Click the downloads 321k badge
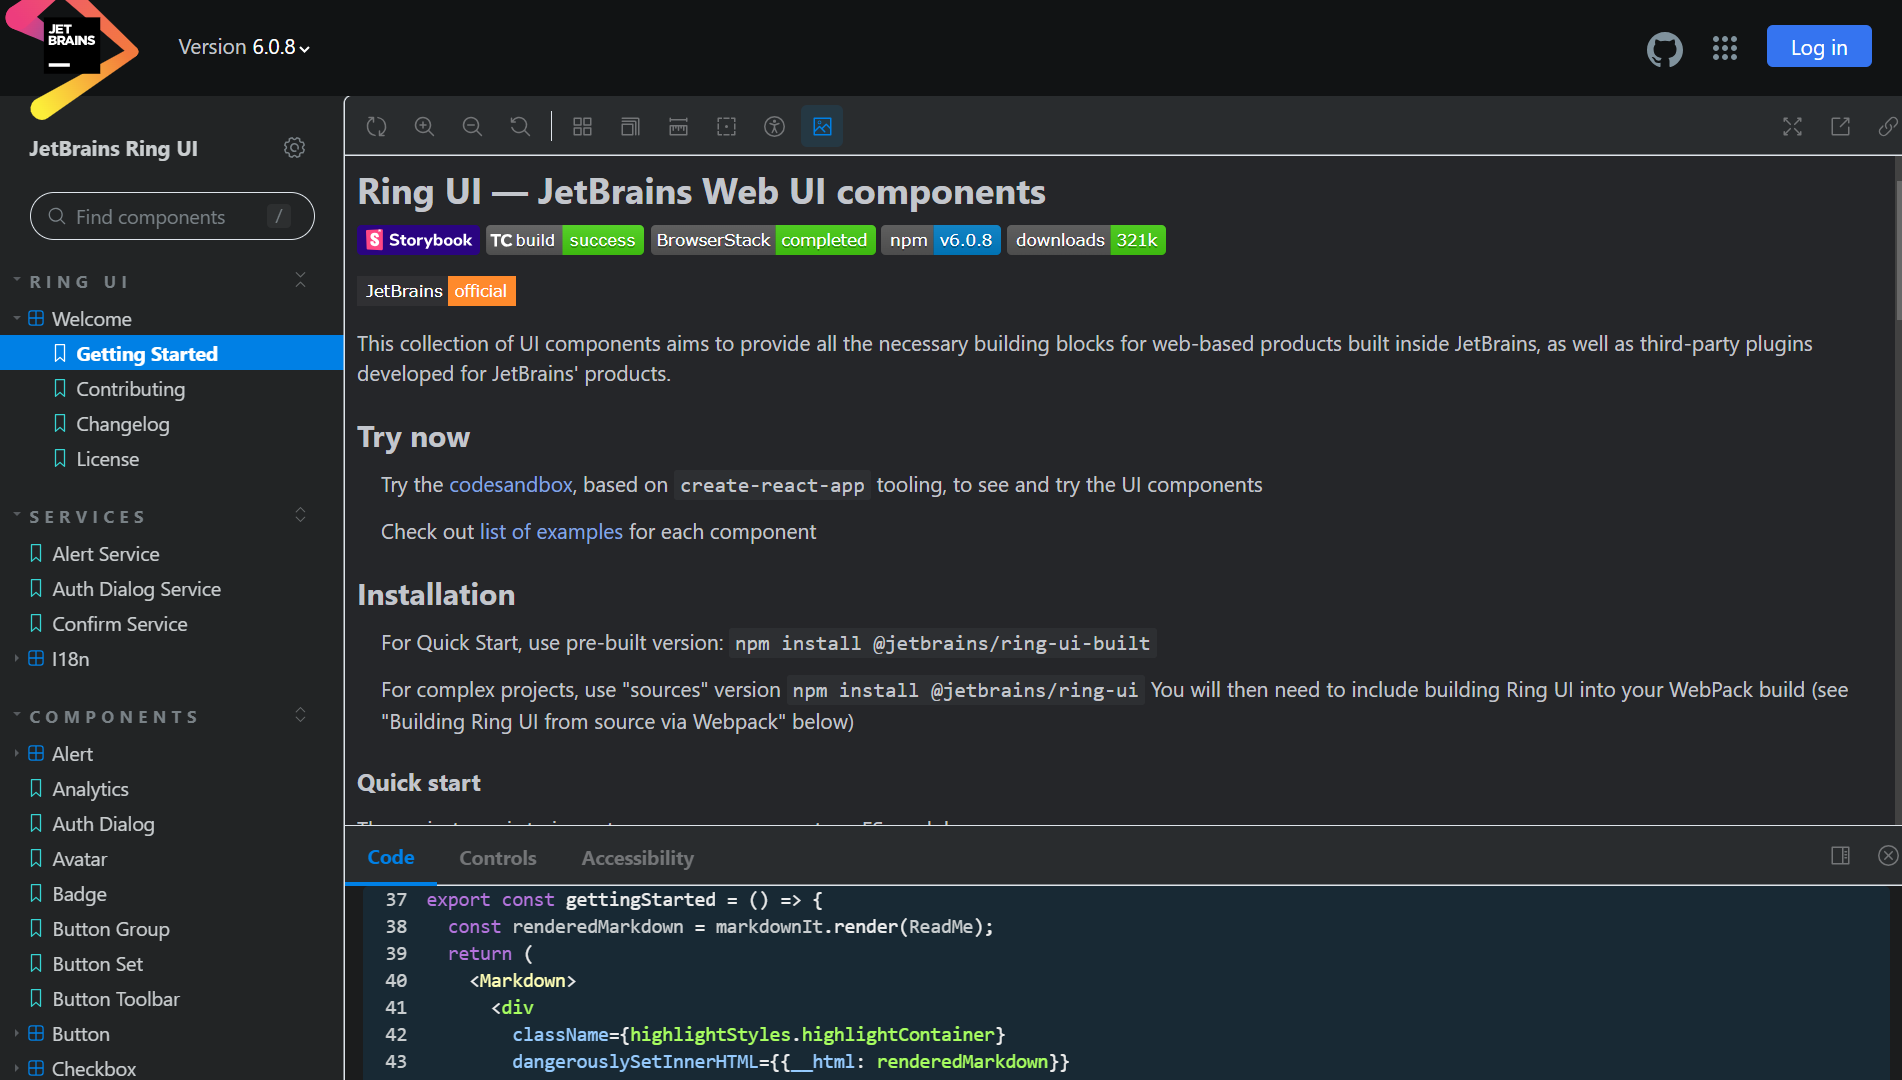This screenshot has height=1080, width=1902. pyautogui.click(x=1086, y=240)
